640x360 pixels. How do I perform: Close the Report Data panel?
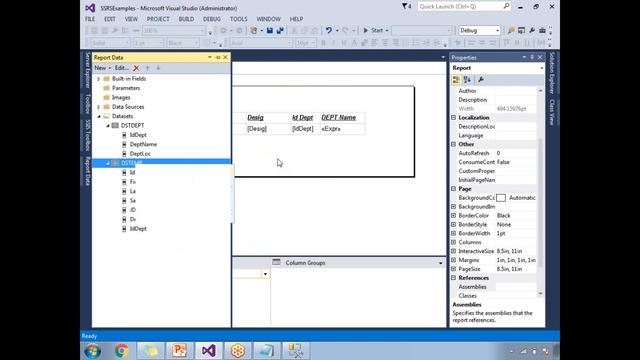click(225, 58)
